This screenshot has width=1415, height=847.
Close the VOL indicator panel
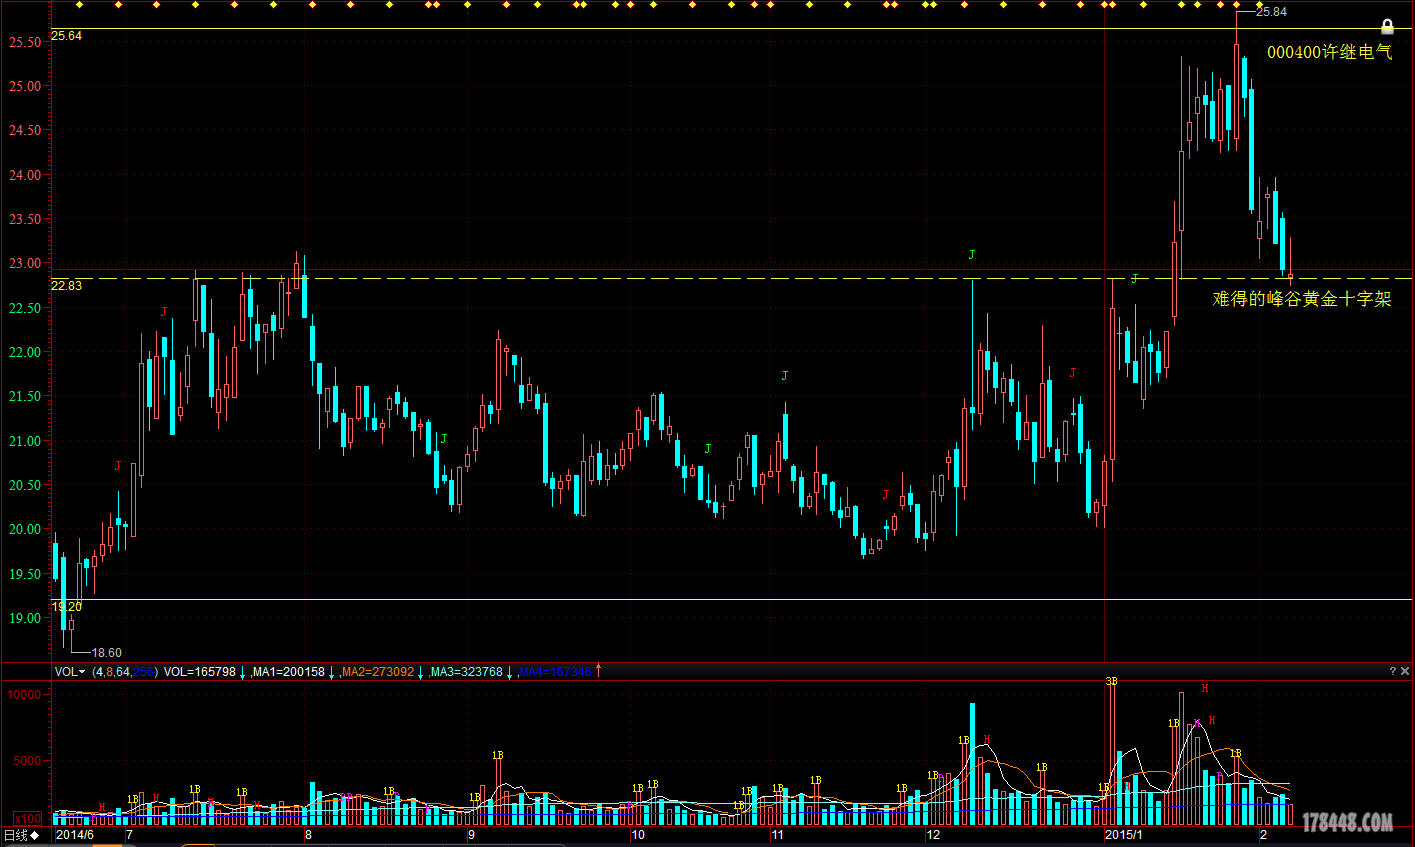pos(1405,671)
